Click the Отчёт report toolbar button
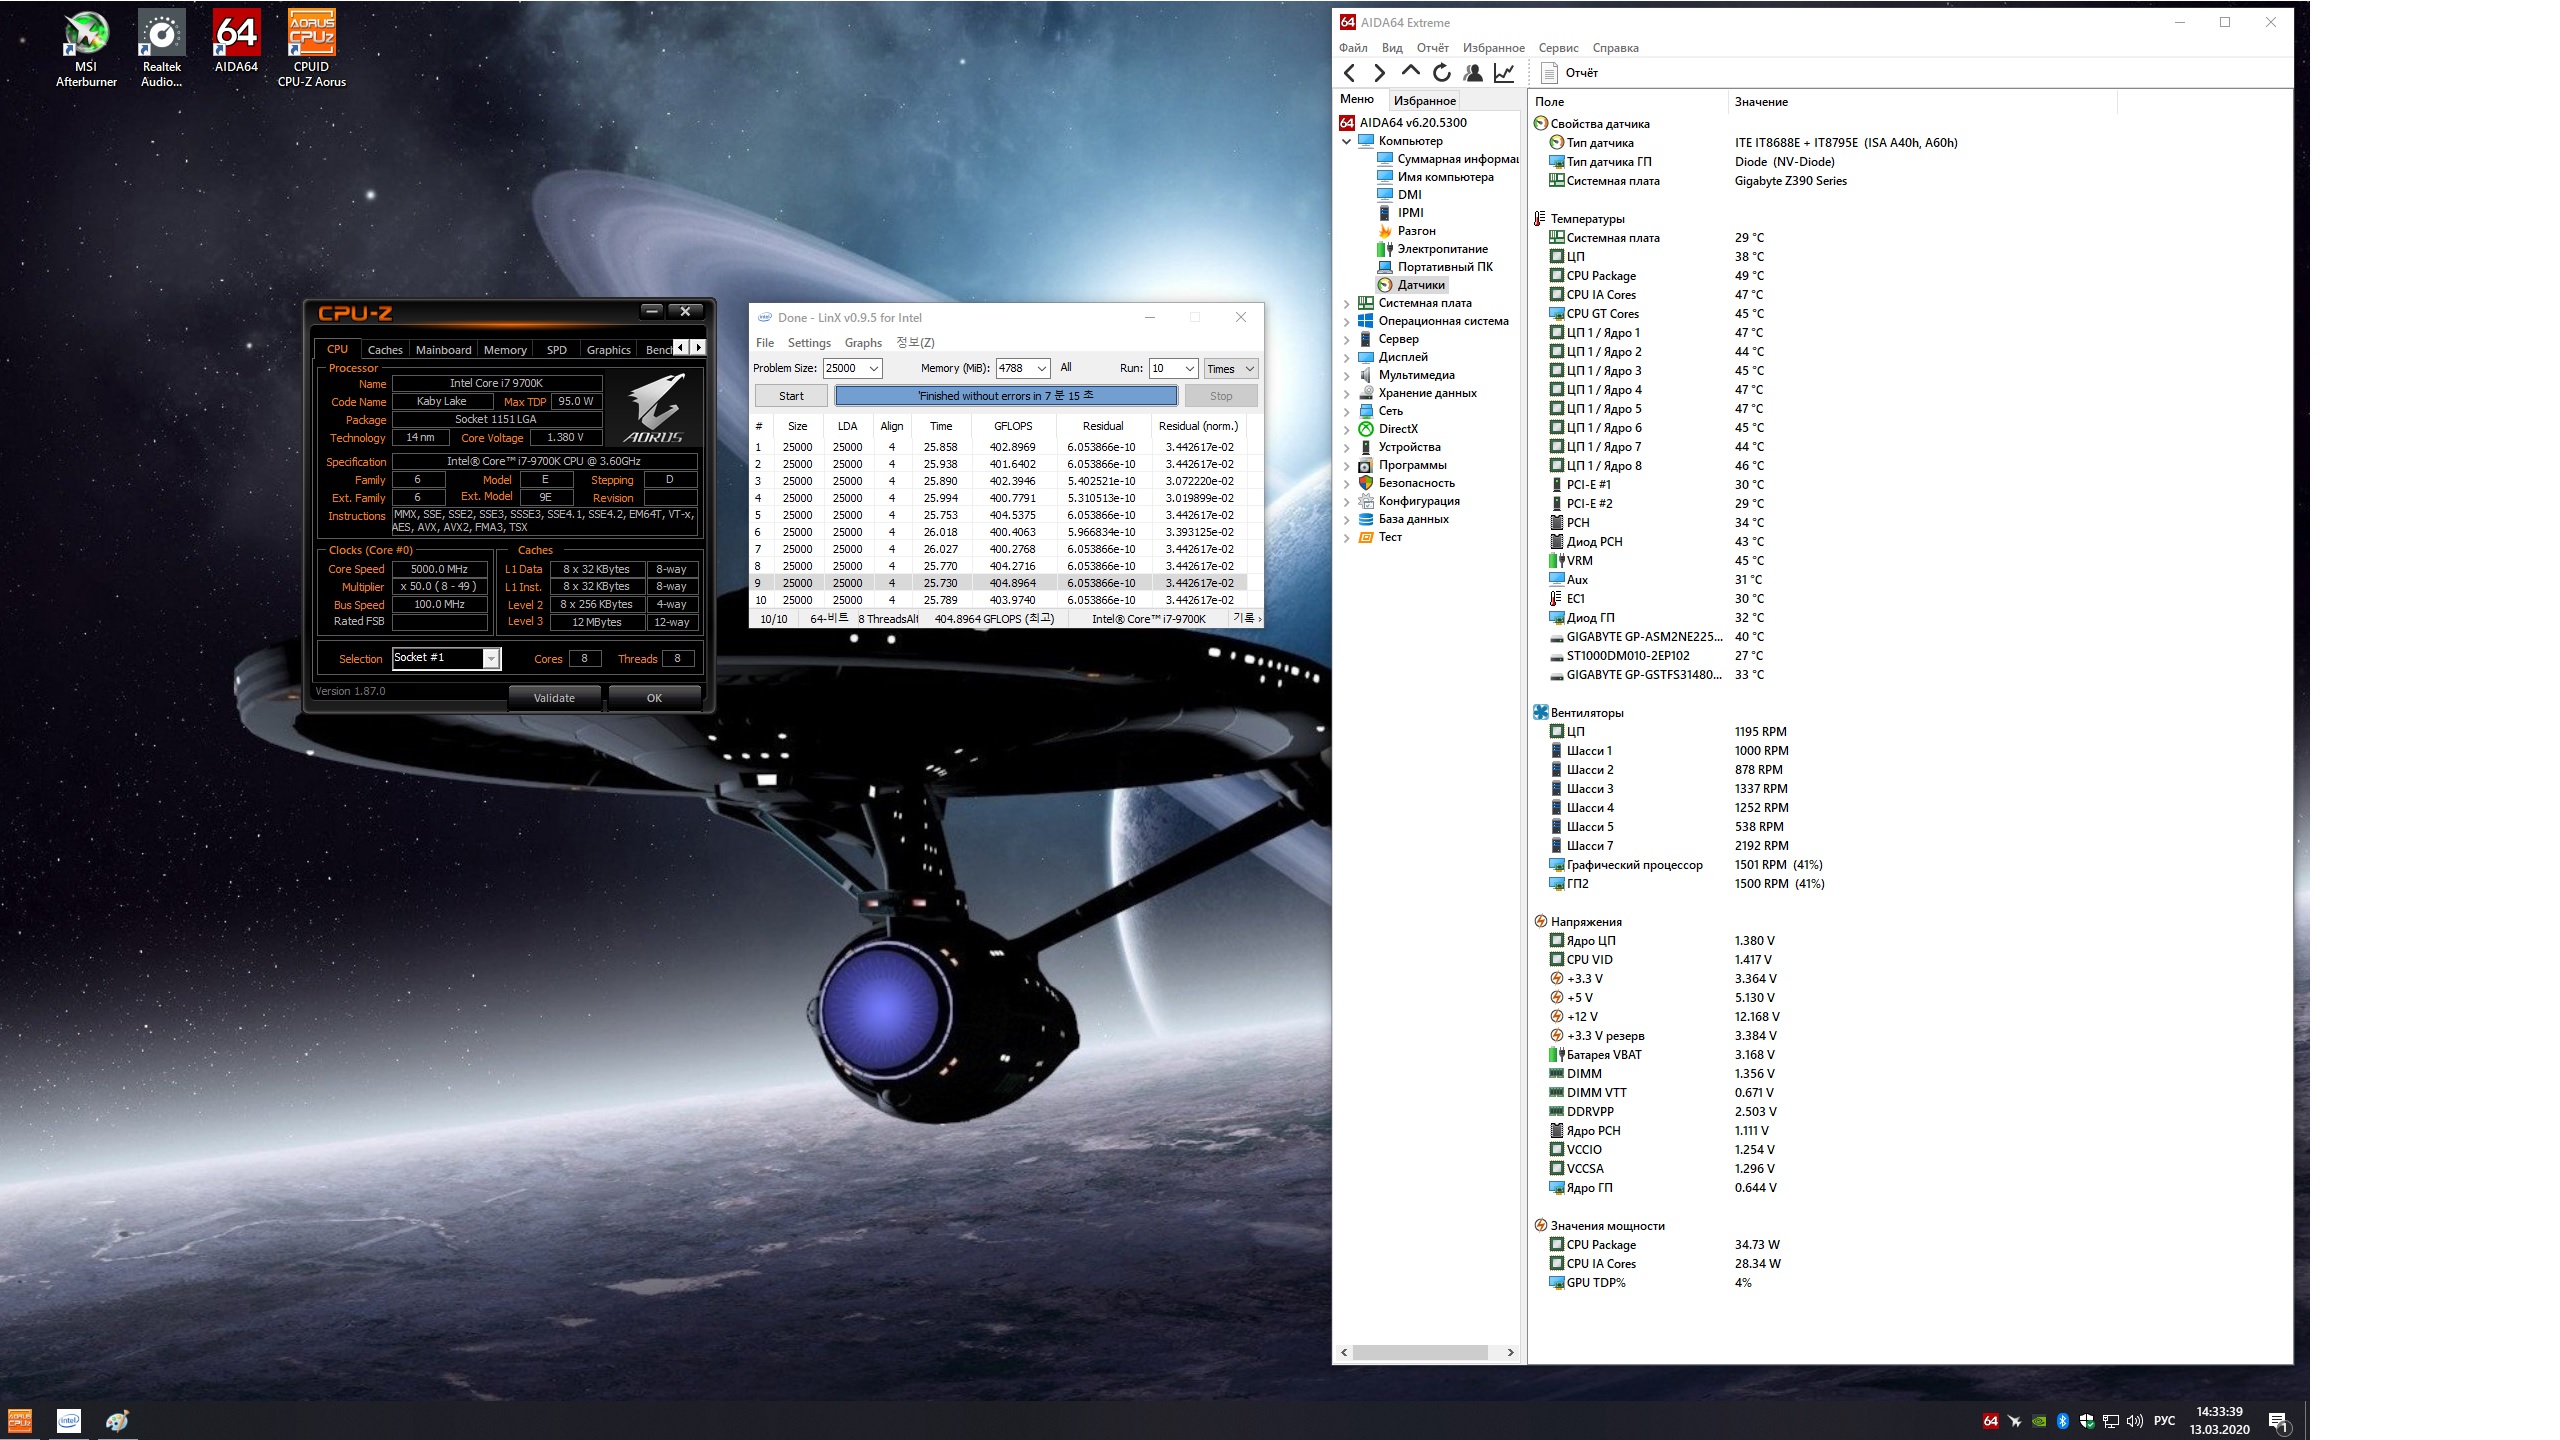Image resolution: width=2560 pixels, height=1440 pixels. (1570, 72)
